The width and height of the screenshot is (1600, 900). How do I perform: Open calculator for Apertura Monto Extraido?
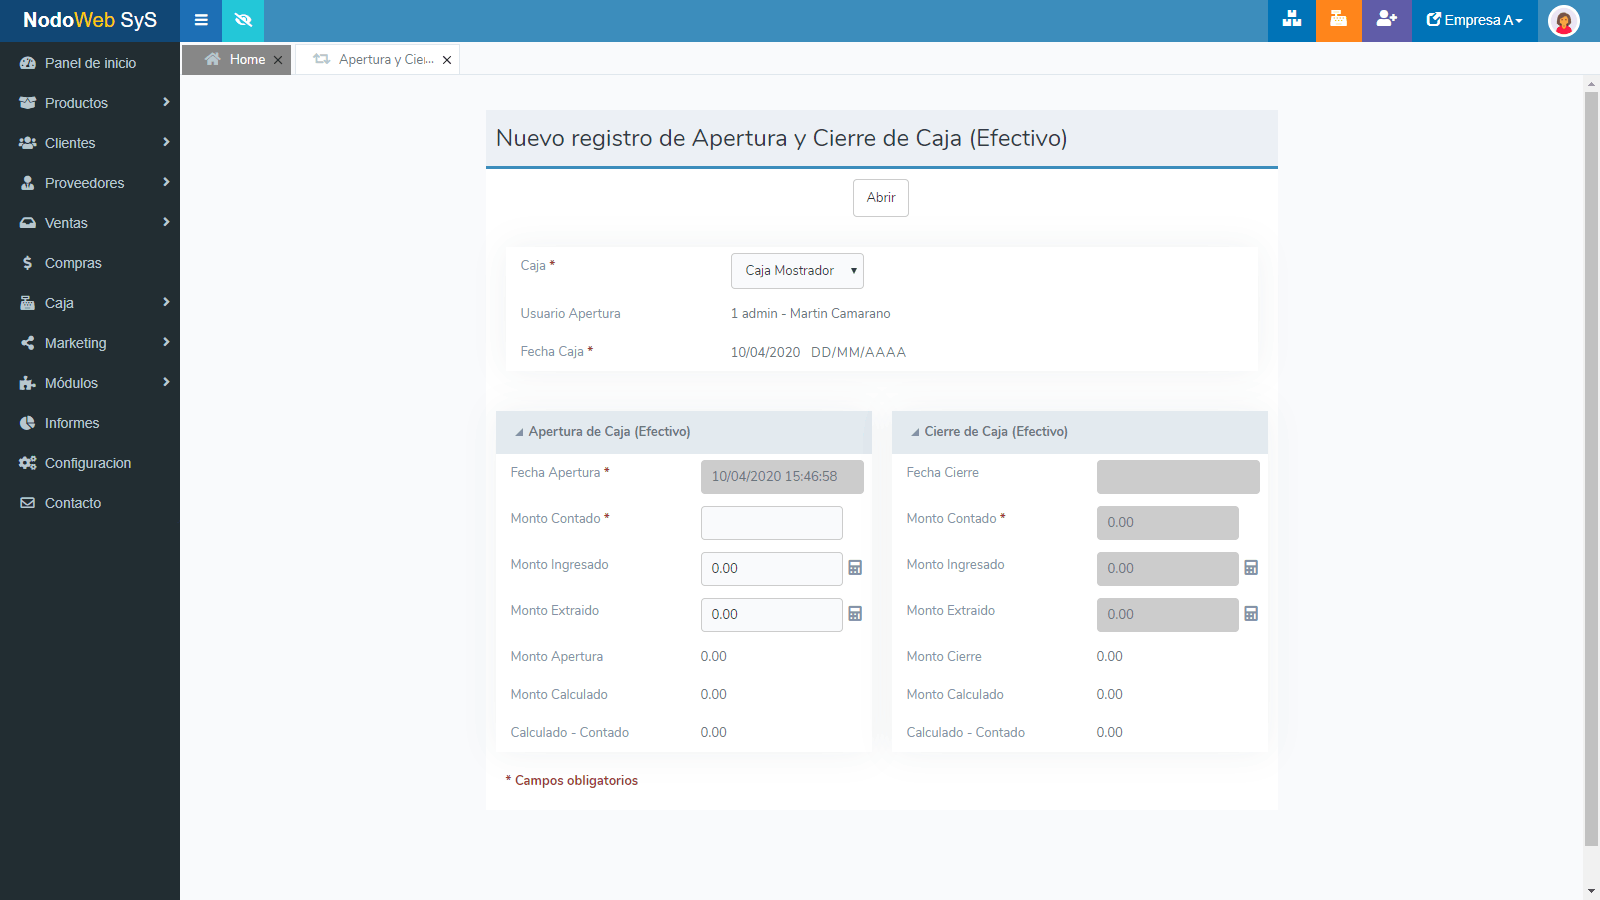[855, 614]
